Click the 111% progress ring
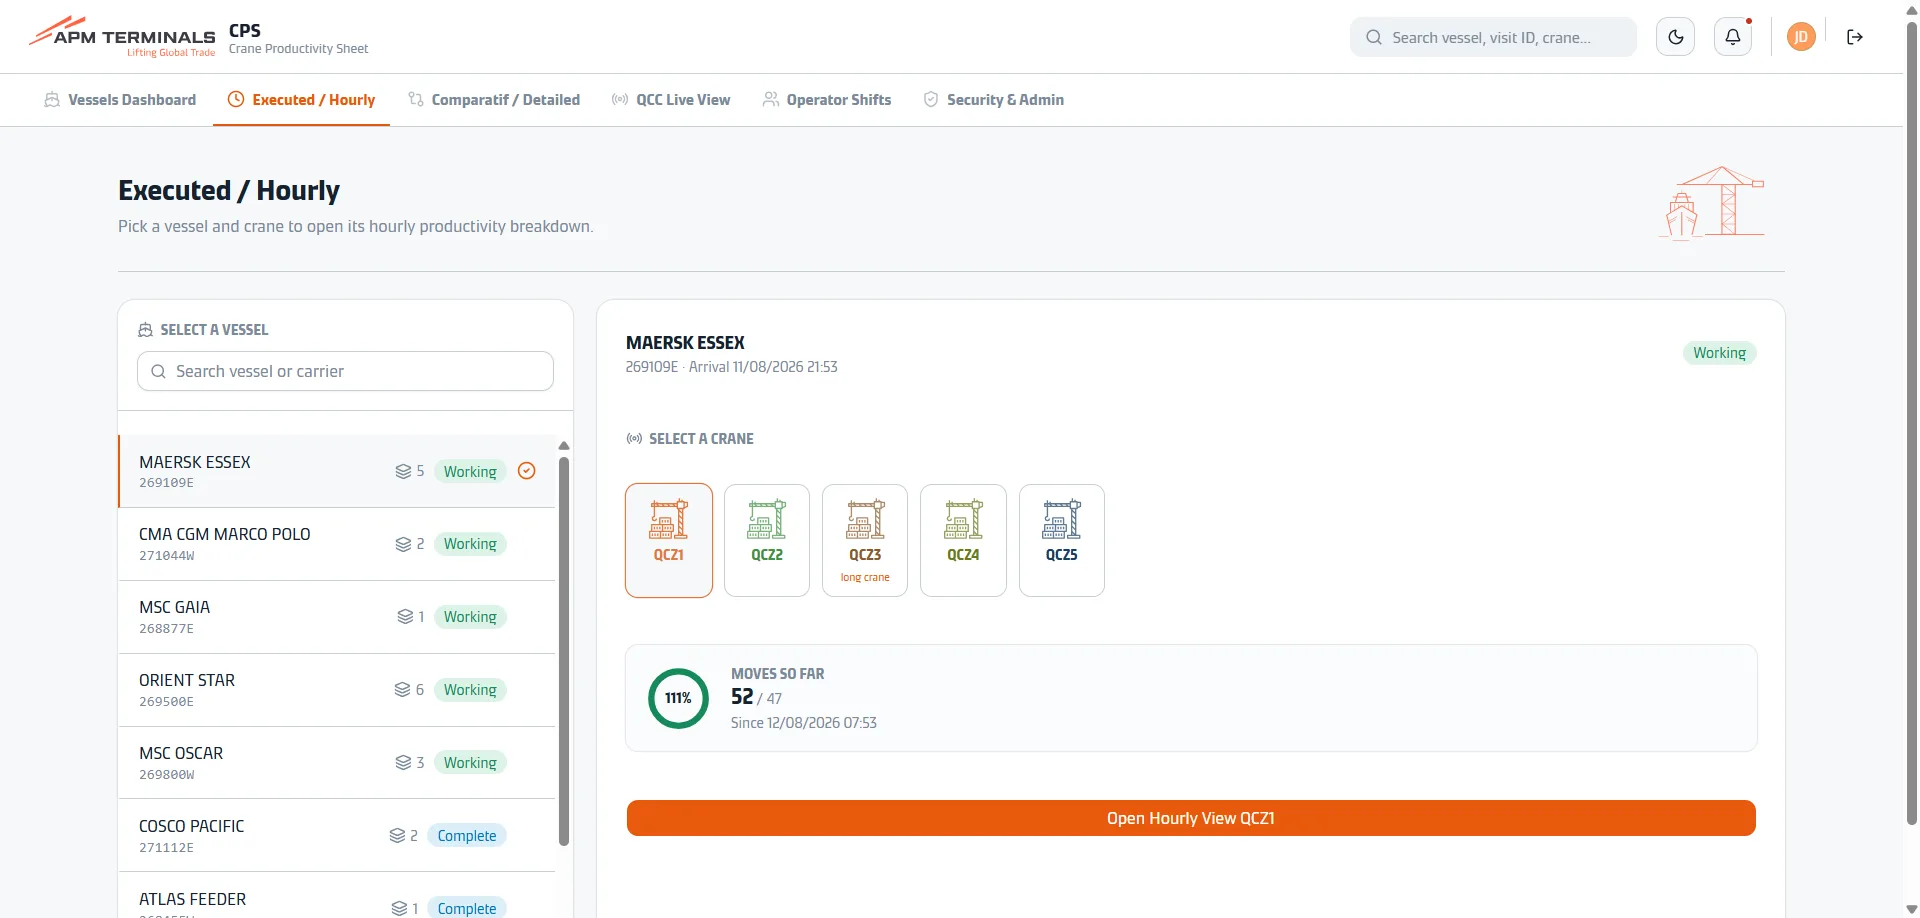The width and height of the screenshot is (1920, 918). point(678,698)
